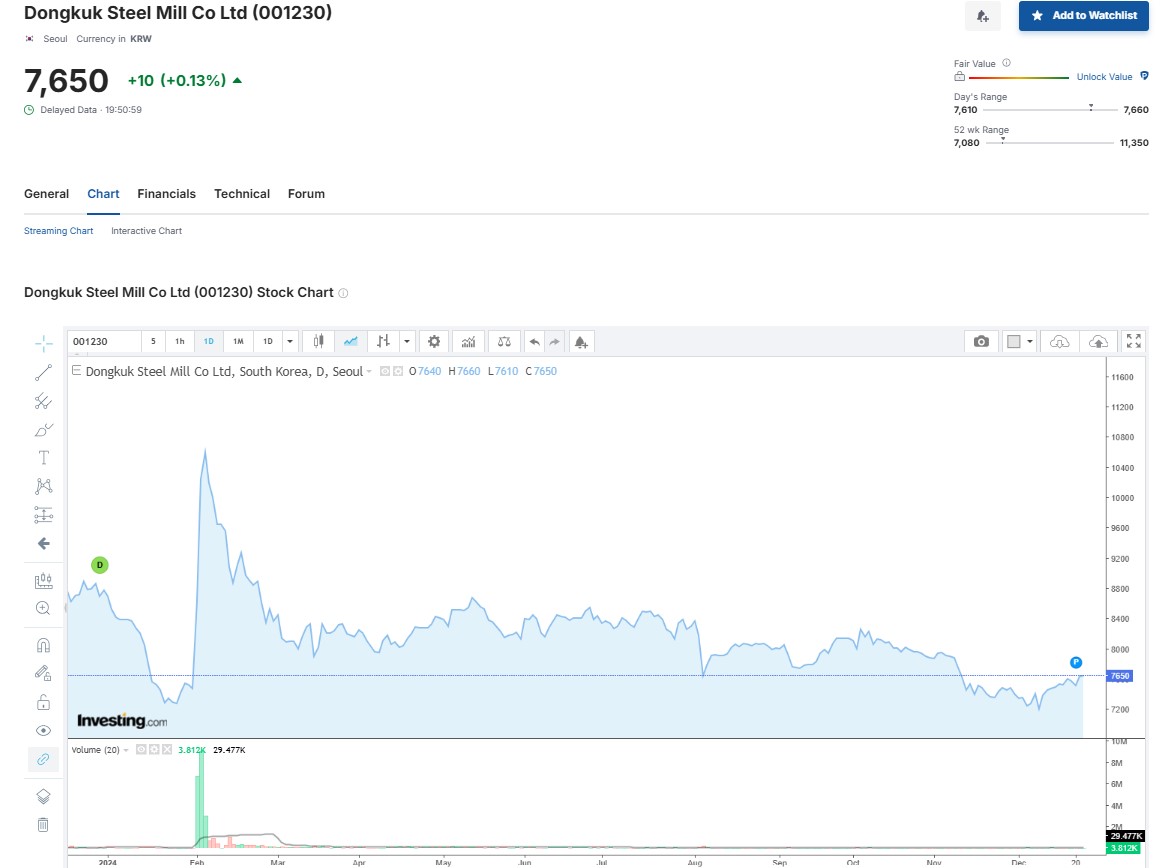Remove the Volume indicator X icon
This screenshot has height=868, width=1162.
coord(167,750)
